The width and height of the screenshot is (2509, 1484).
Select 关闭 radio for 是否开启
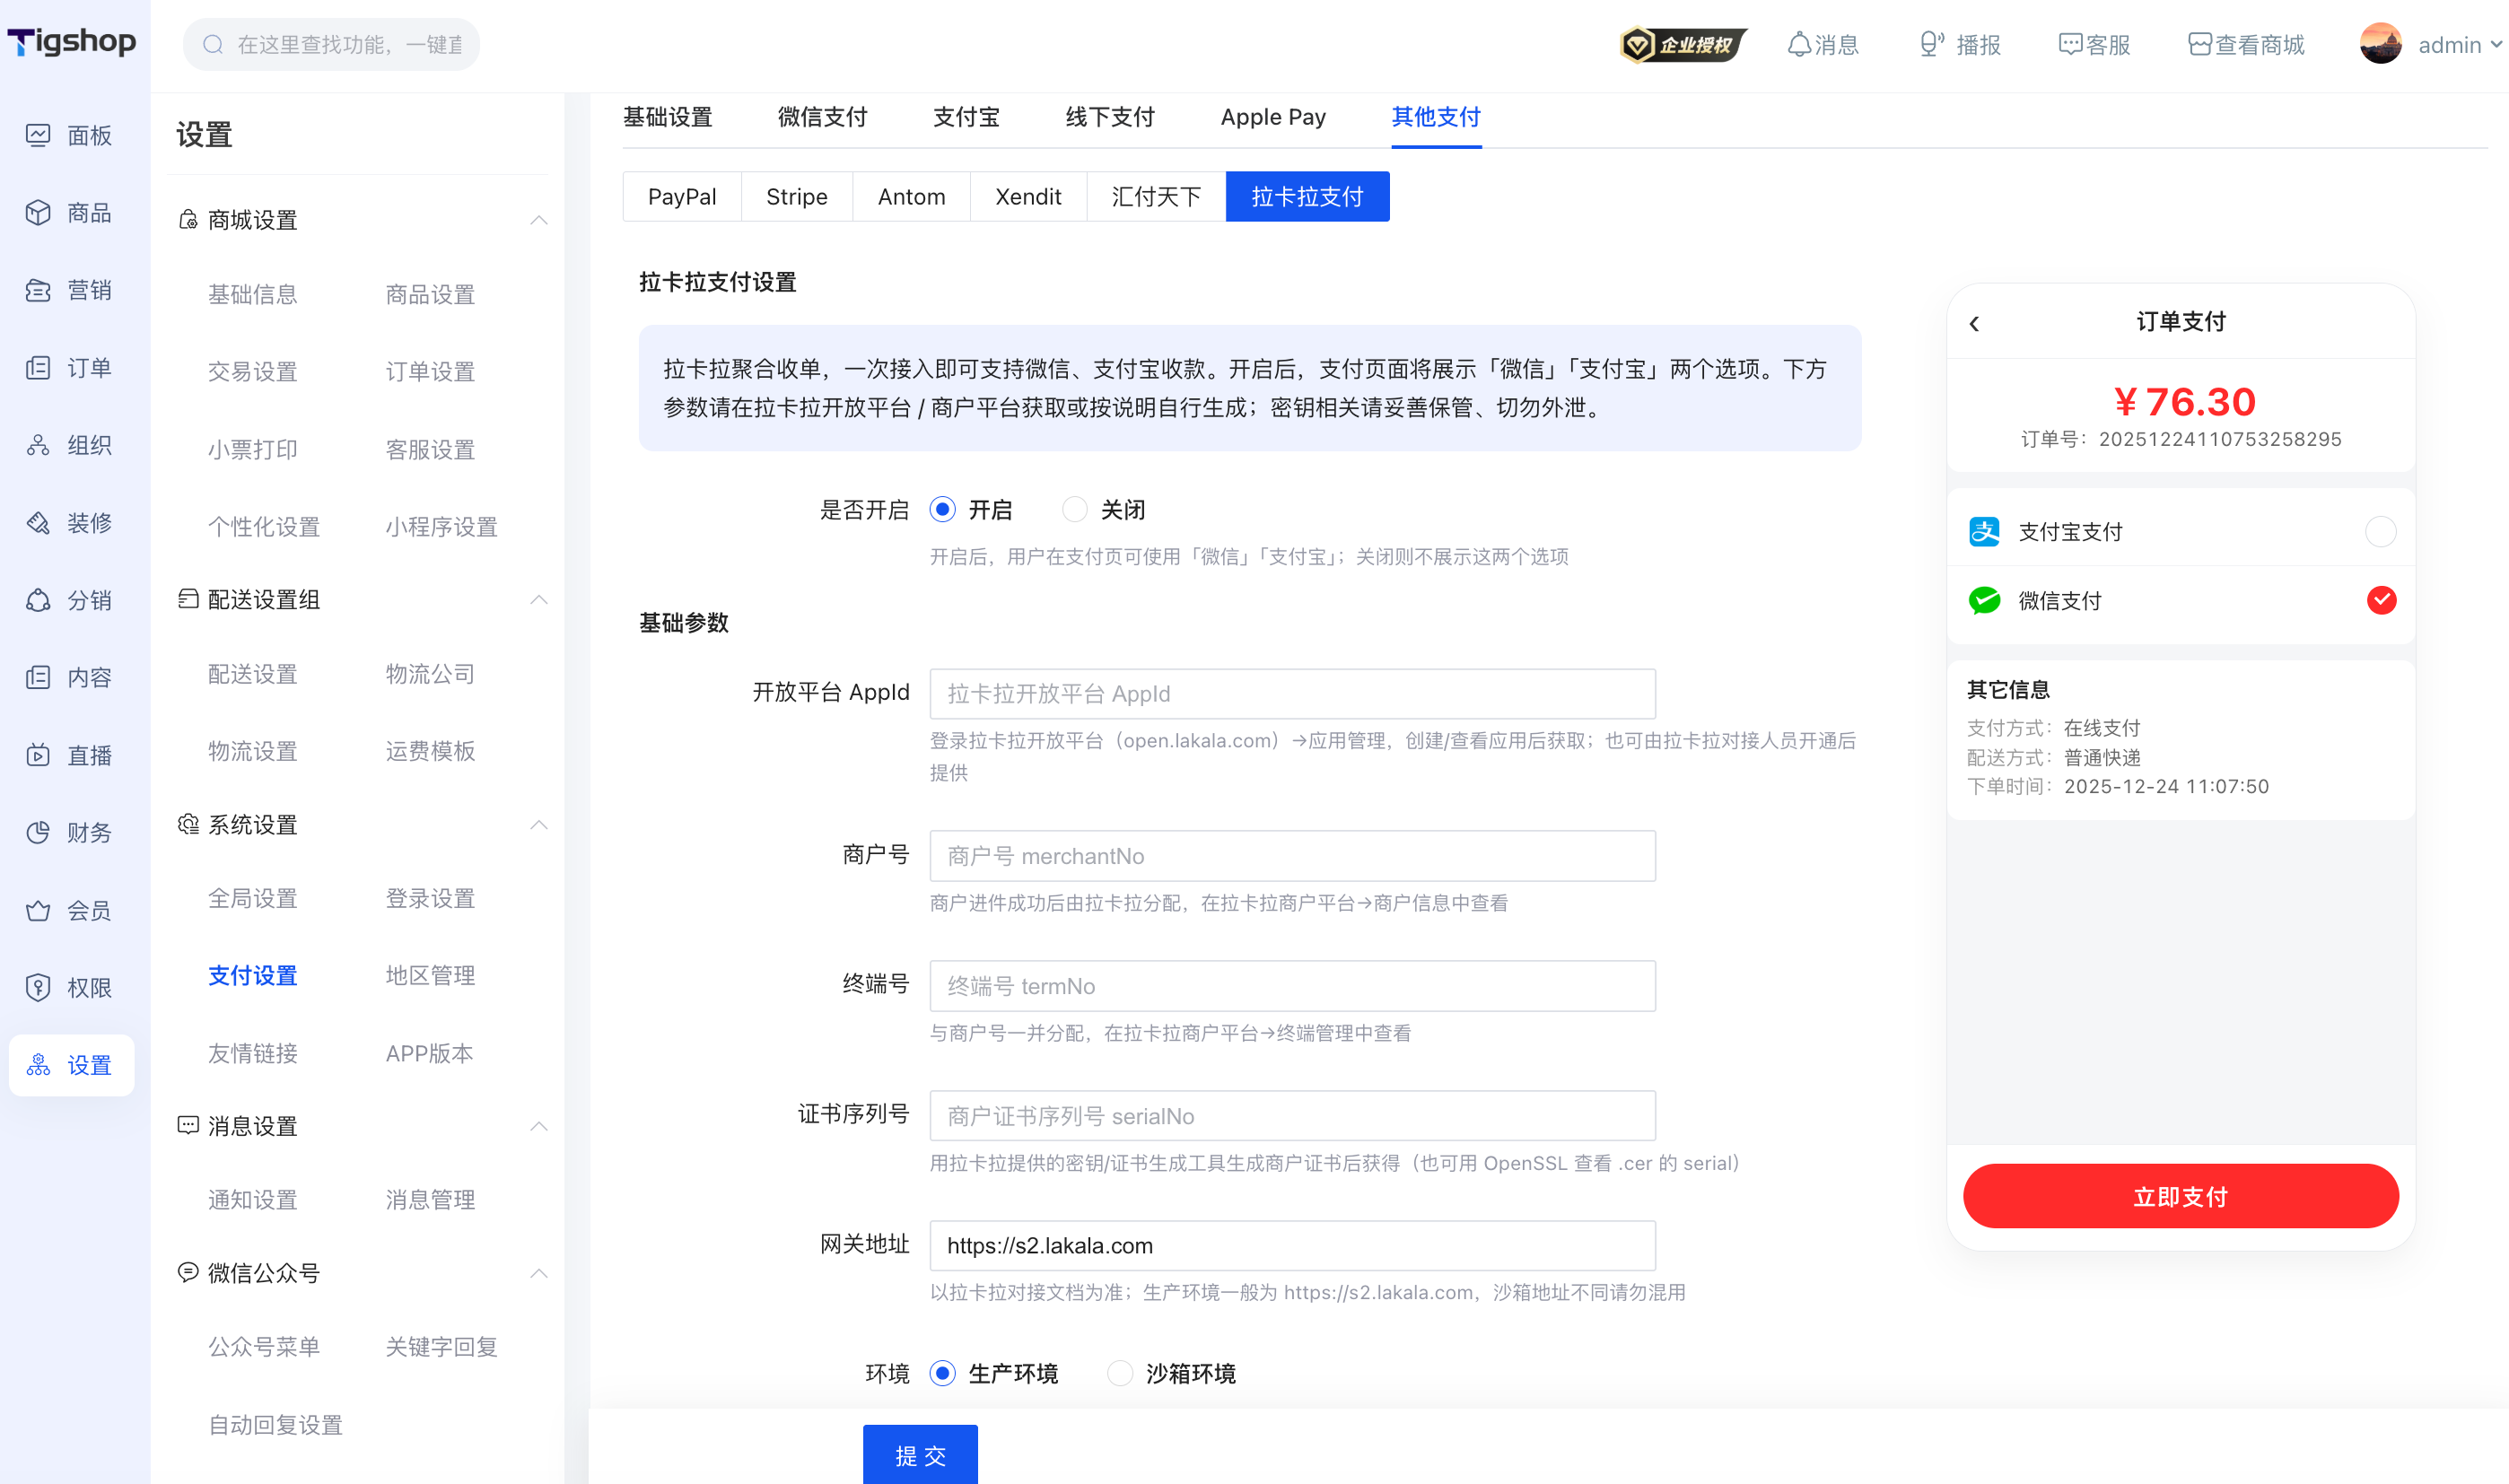1074,510
